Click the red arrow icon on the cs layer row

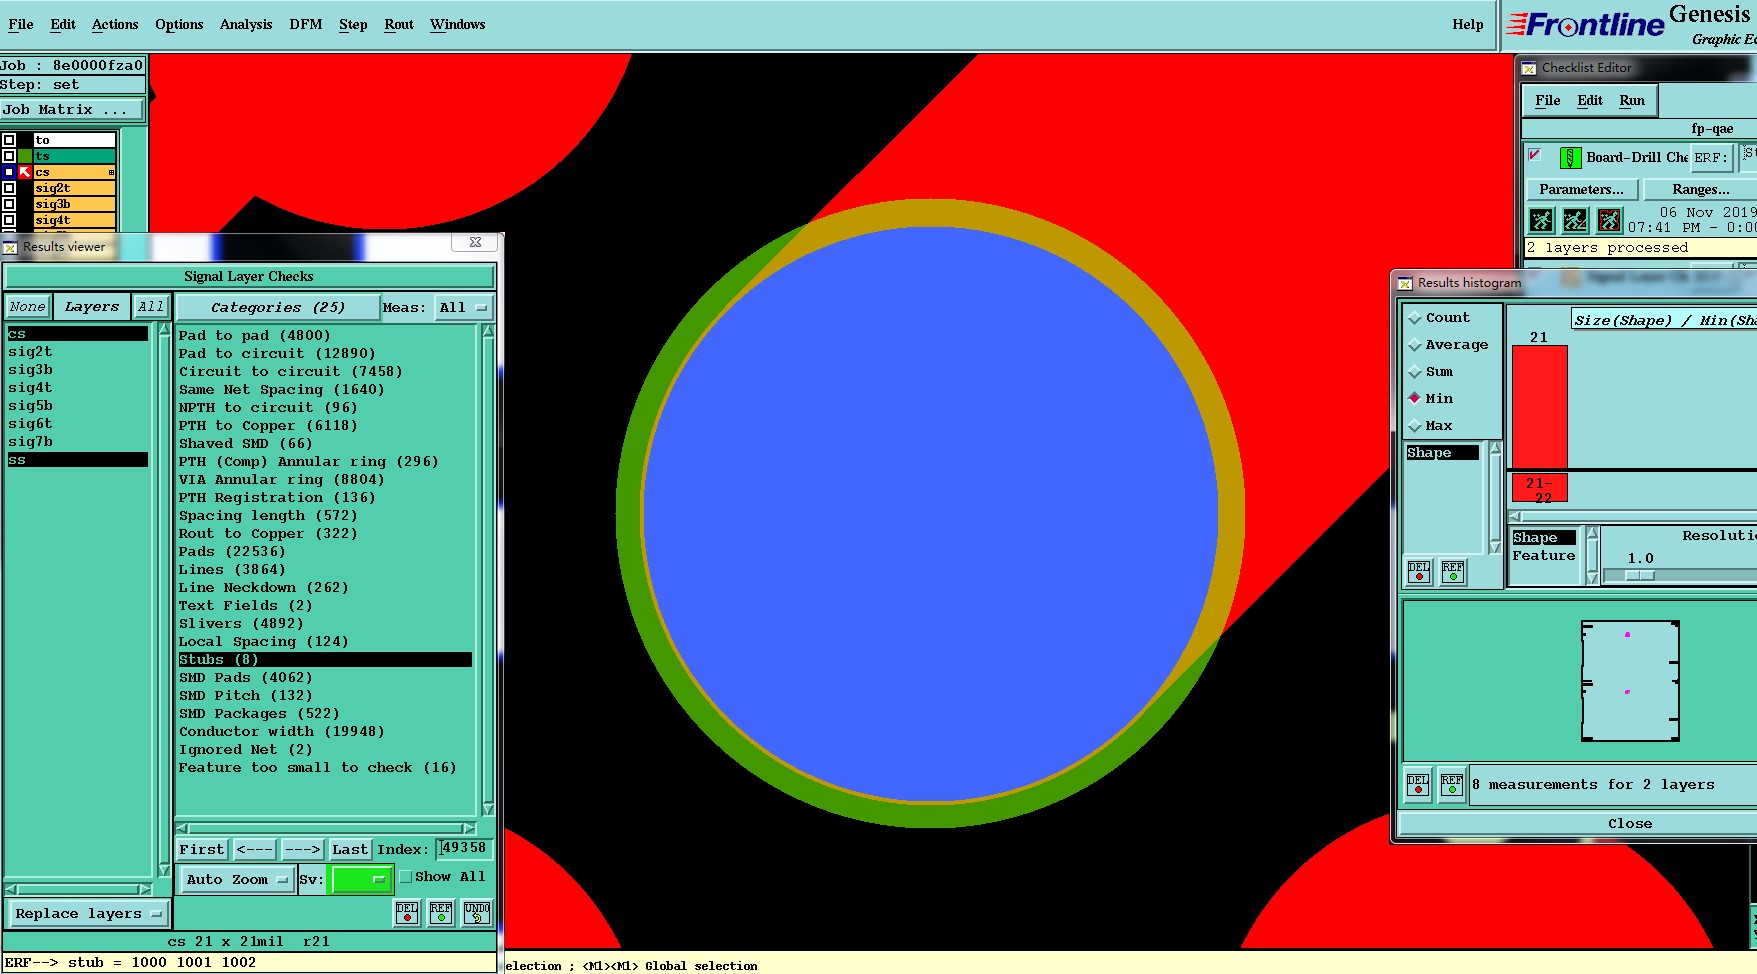25,172
